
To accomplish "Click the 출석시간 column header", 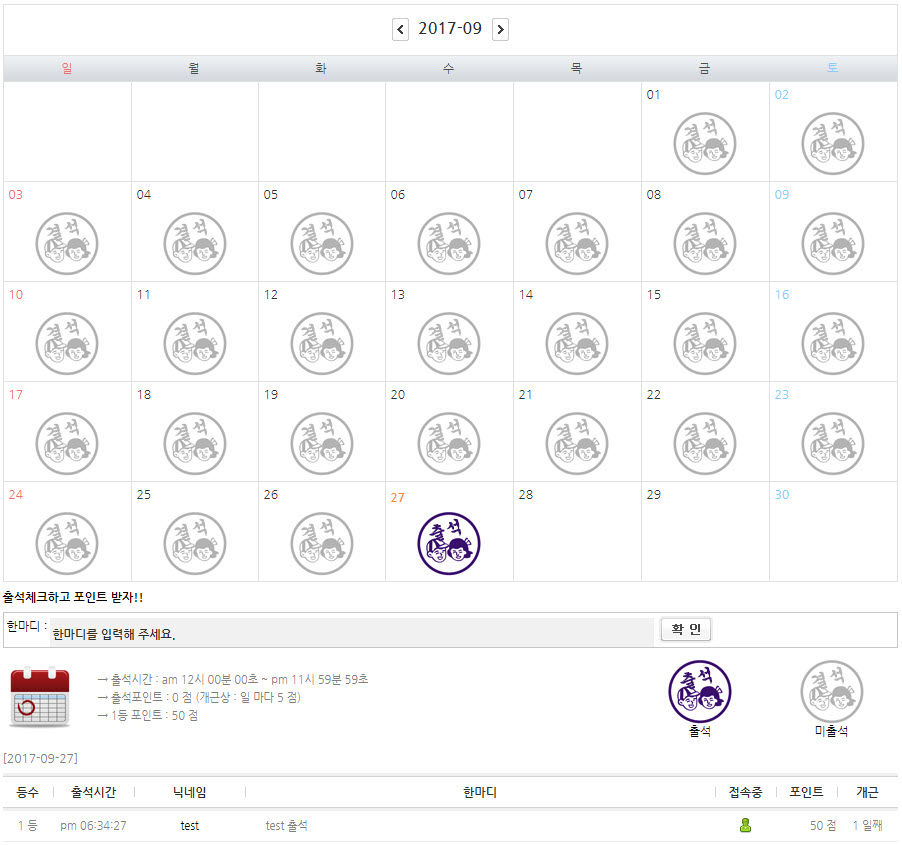I will pos(93,792).
